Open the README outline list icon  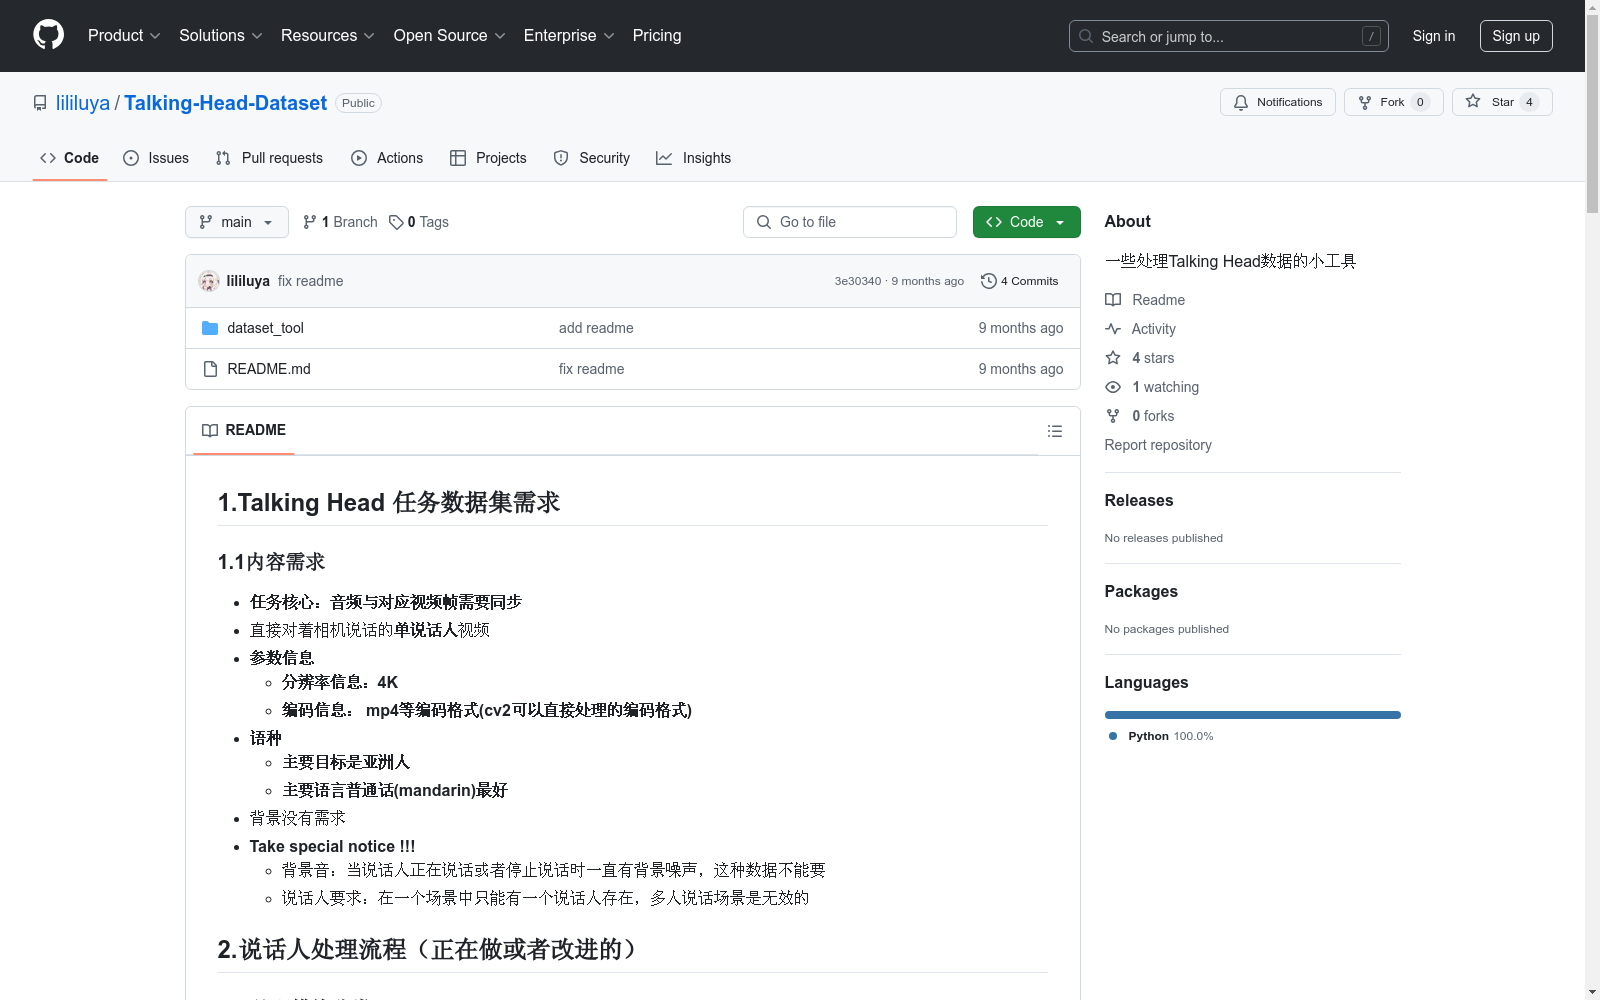click(1055, 431)
